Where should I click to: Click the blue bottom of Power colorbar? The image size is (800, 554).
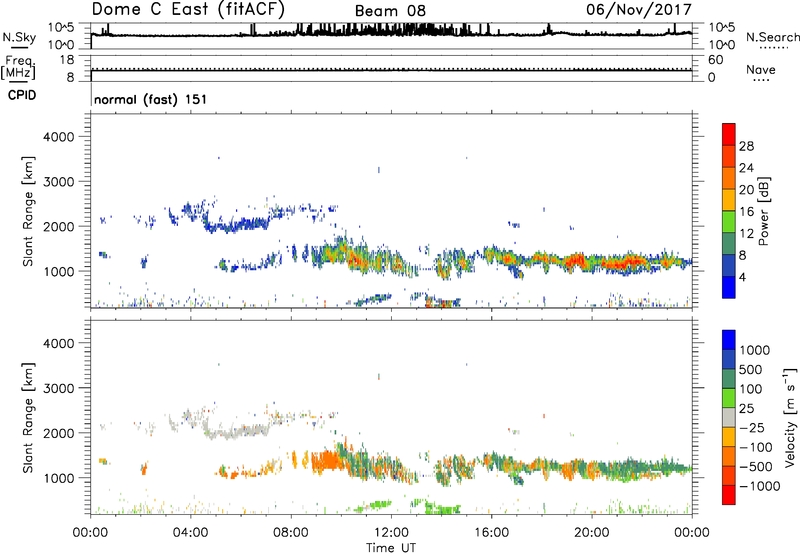coord(729,287)
